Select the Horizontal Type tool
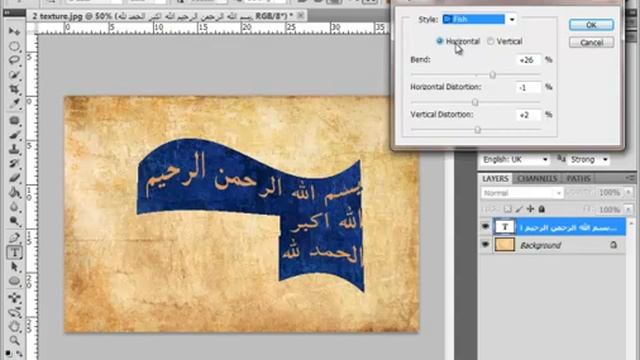Screen dimensions: 640x360 [x=14, y=253]
